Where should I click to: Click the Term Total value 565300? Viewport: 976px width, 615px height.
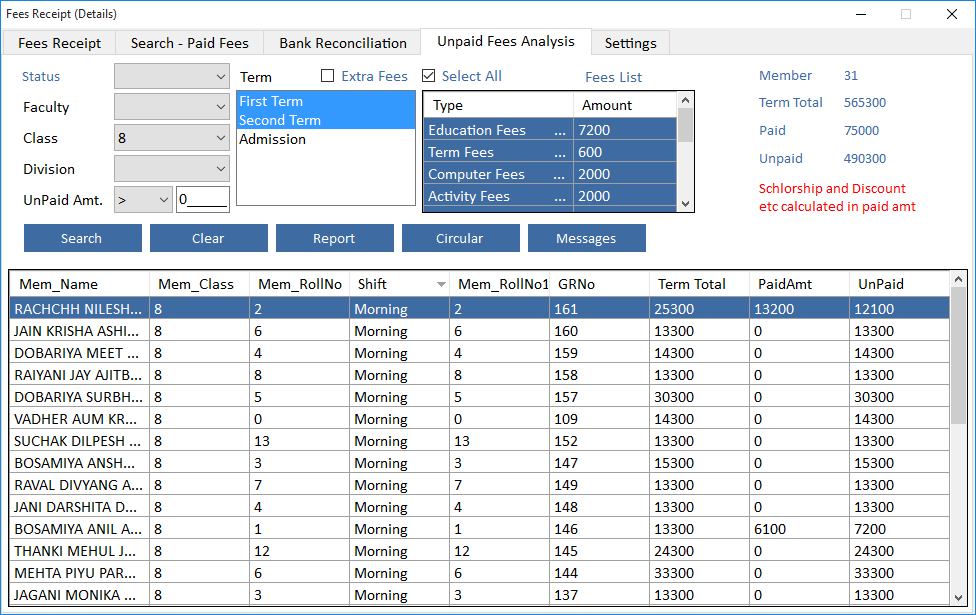865,103
